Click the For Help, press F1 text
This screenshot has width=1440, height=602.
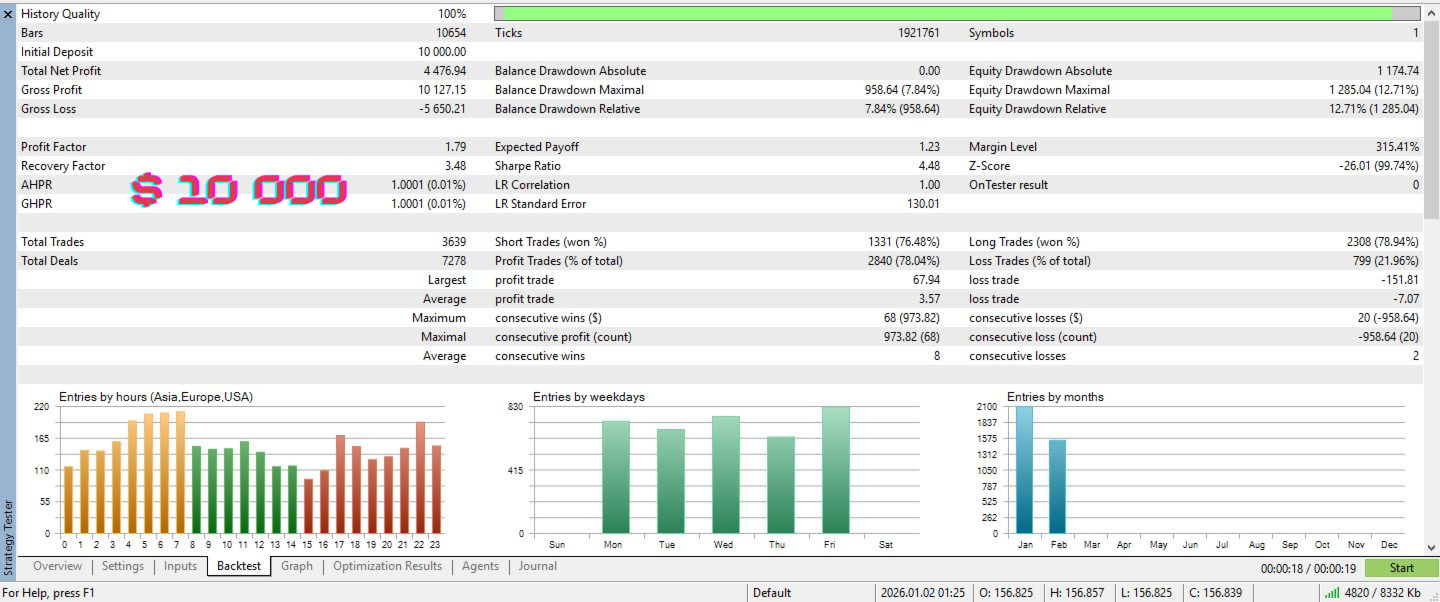[x=50, y=593]
